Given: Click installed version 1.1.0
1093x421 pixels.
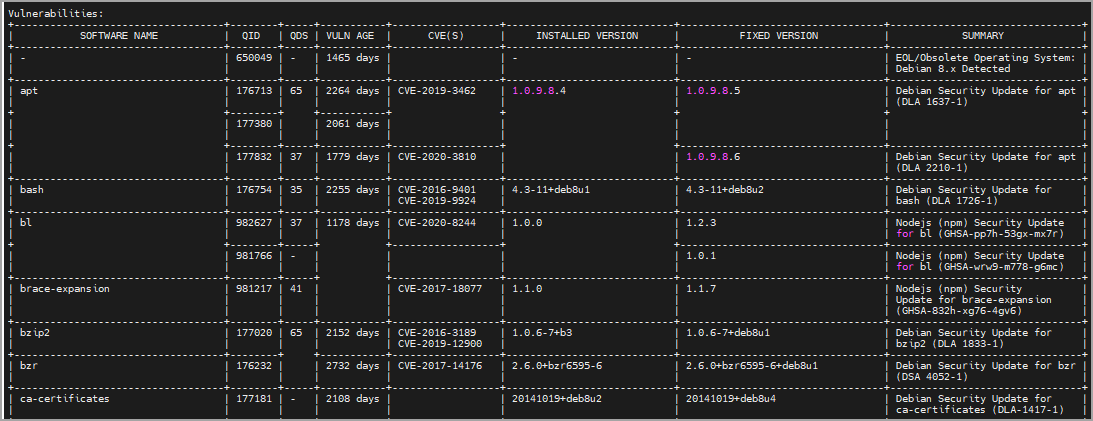Looking at the screenshot, I should (526, 289).
